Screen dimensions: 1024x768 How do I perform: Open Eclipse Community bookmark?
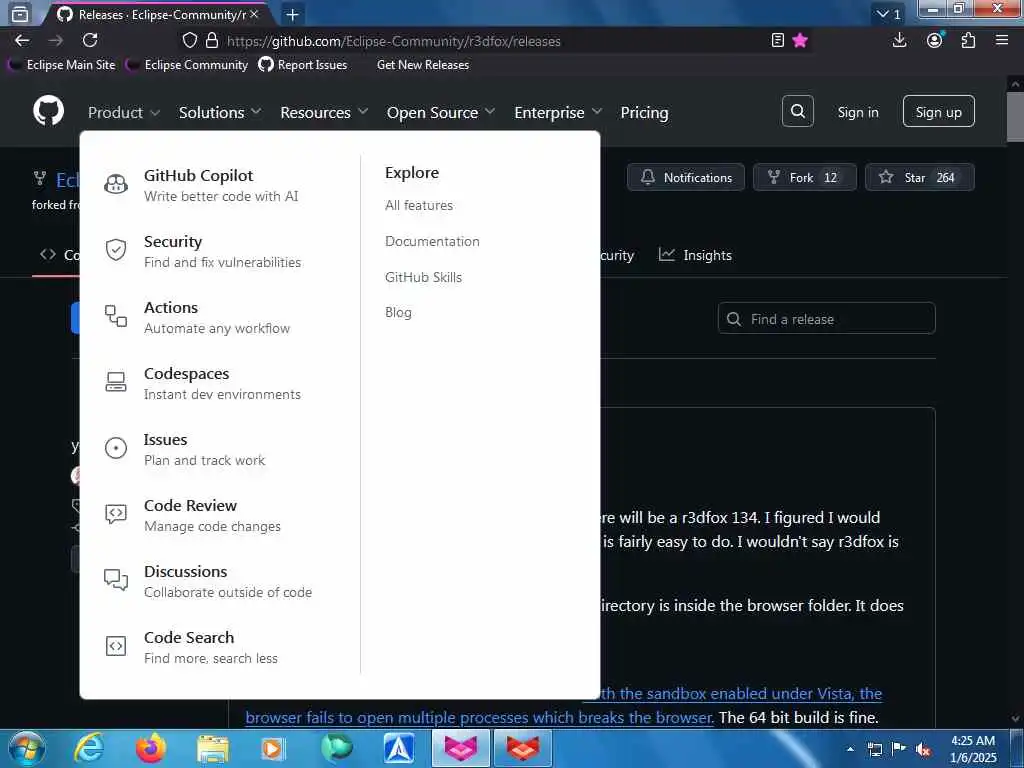[188, 65]
